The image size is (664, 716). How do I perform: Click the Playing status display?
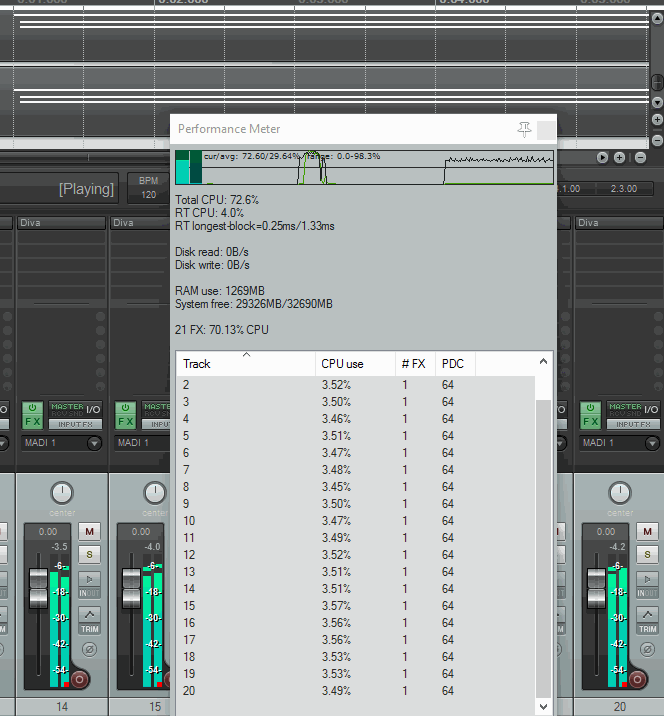coord(86,189)
